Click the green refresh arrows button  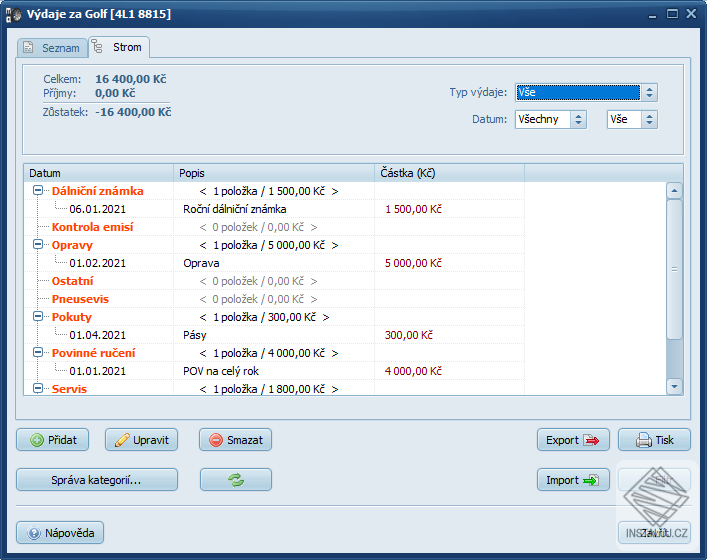[236, 480]
